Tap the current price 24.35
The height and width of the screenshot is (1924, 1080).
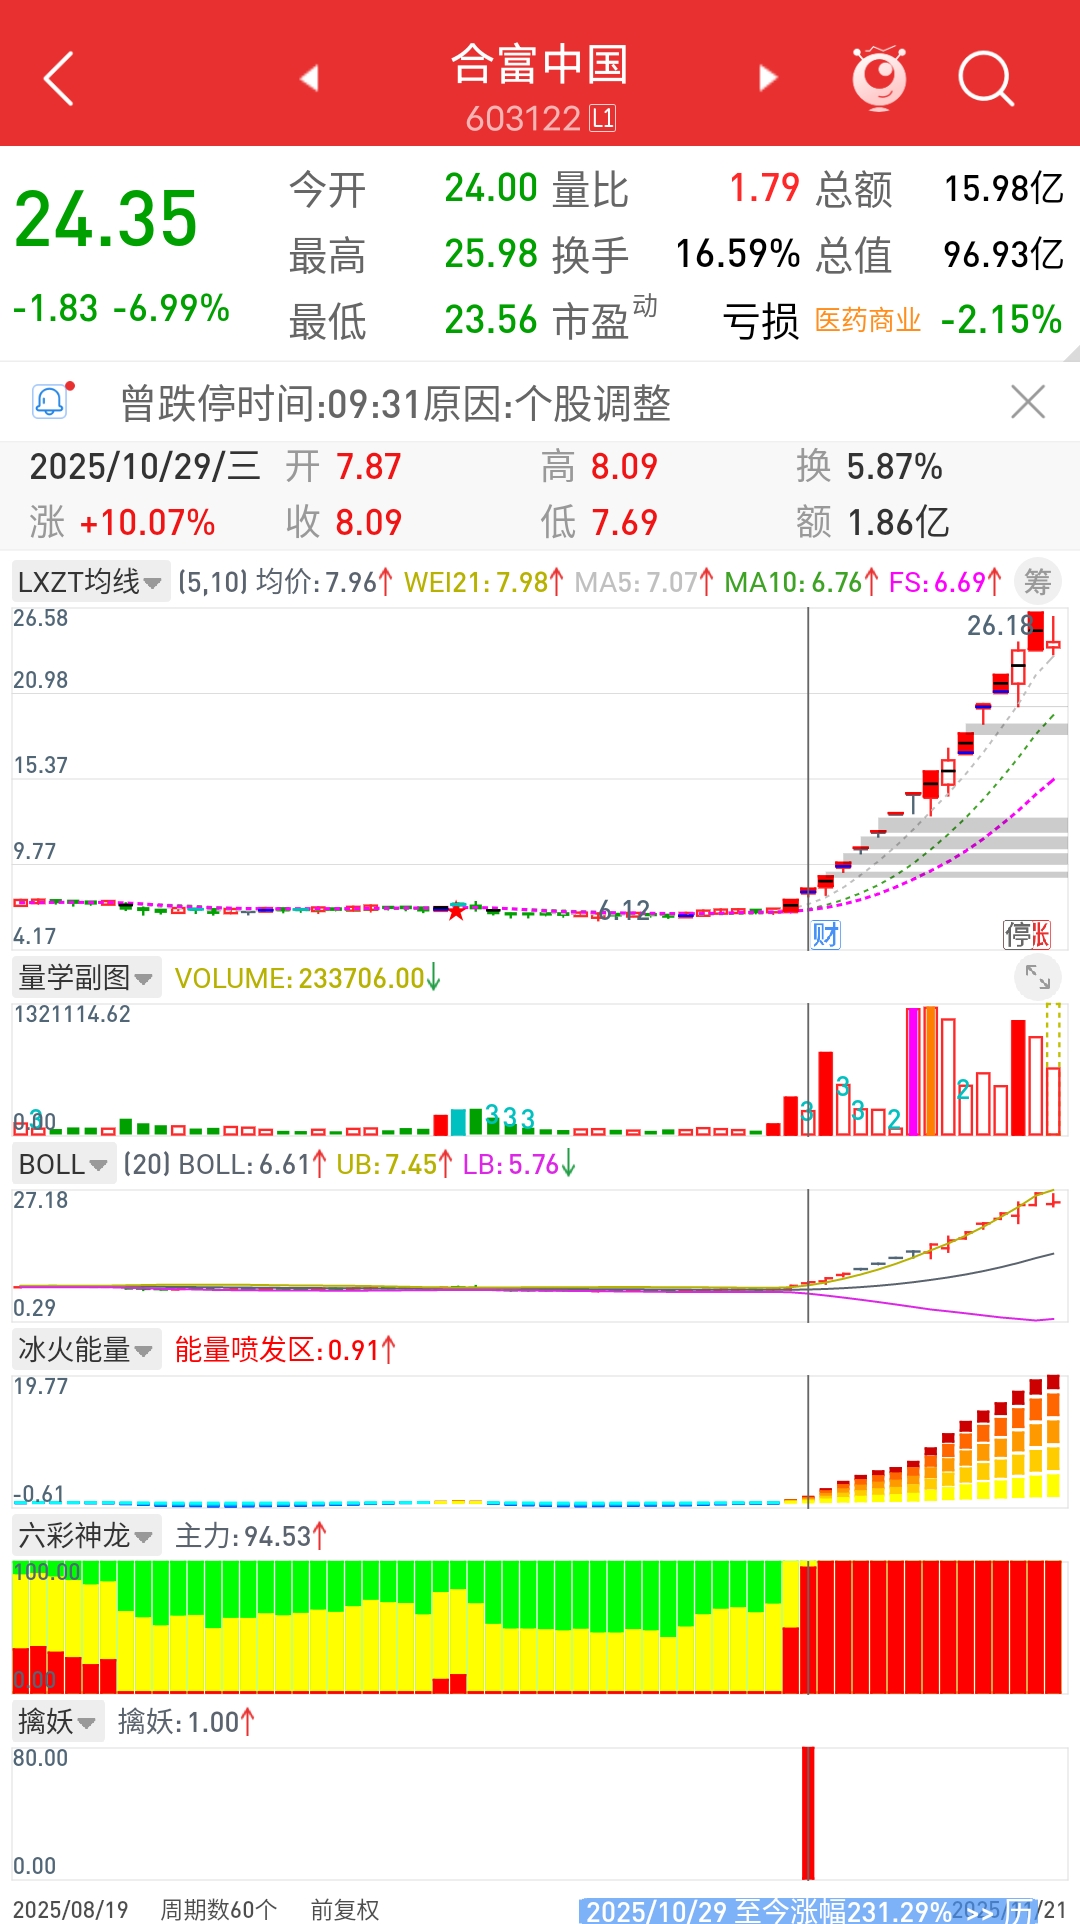pyautogui.click(x=106, y=219)
